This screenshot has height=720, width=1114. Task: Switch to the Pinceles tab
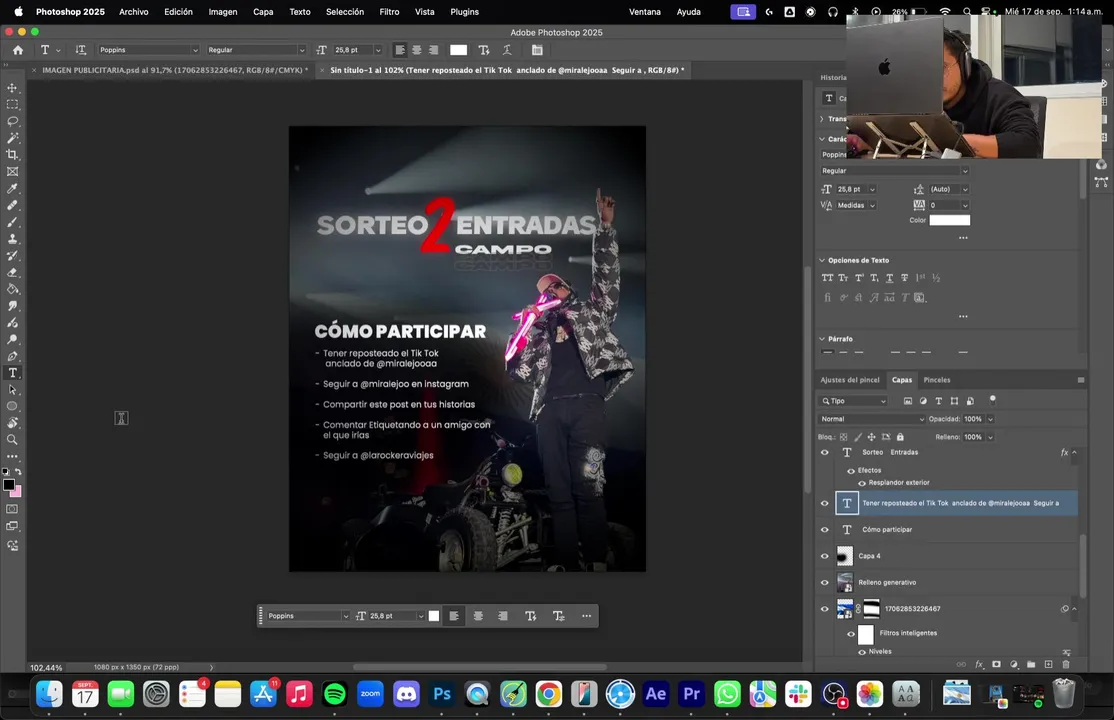[936, 380]
